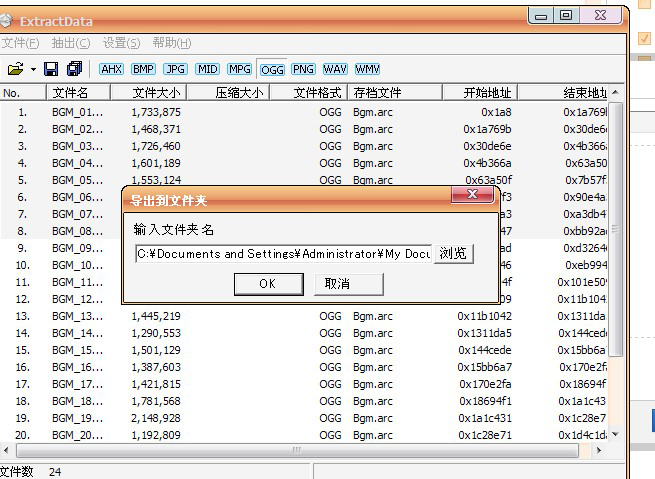Select the MID format filter button
This screenshot has width=655, height=479.
point(207,69)
